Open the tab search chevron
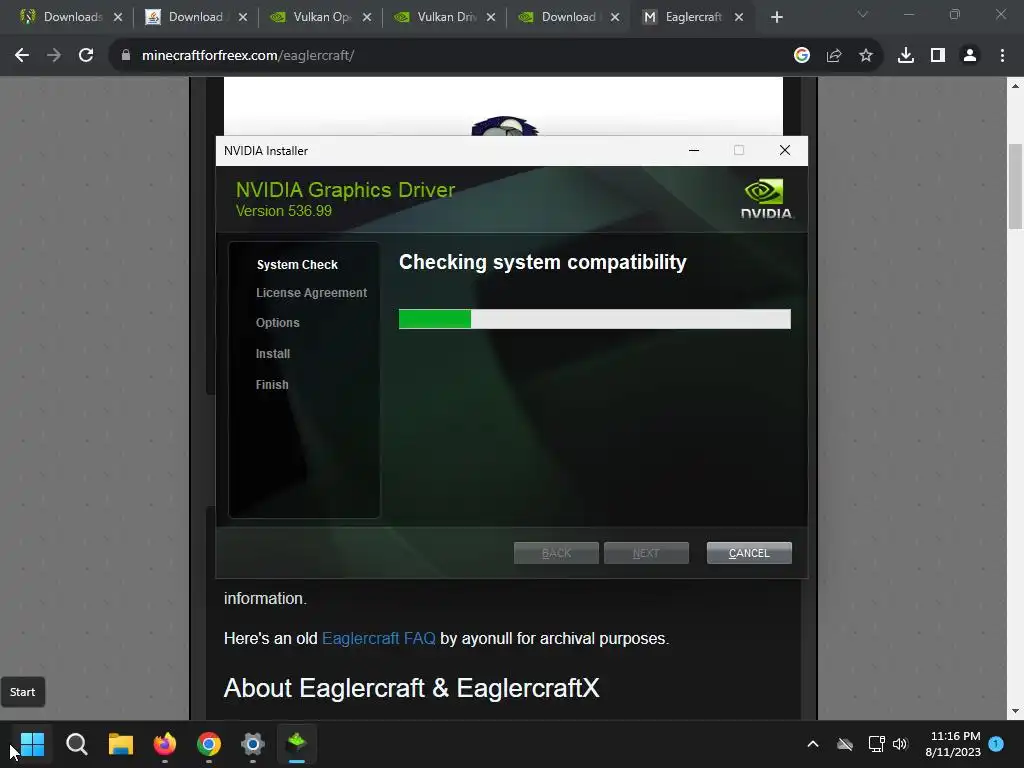The height and width of the screenshot is (768, 1024). pyautogui.click(x=863, y=14)
